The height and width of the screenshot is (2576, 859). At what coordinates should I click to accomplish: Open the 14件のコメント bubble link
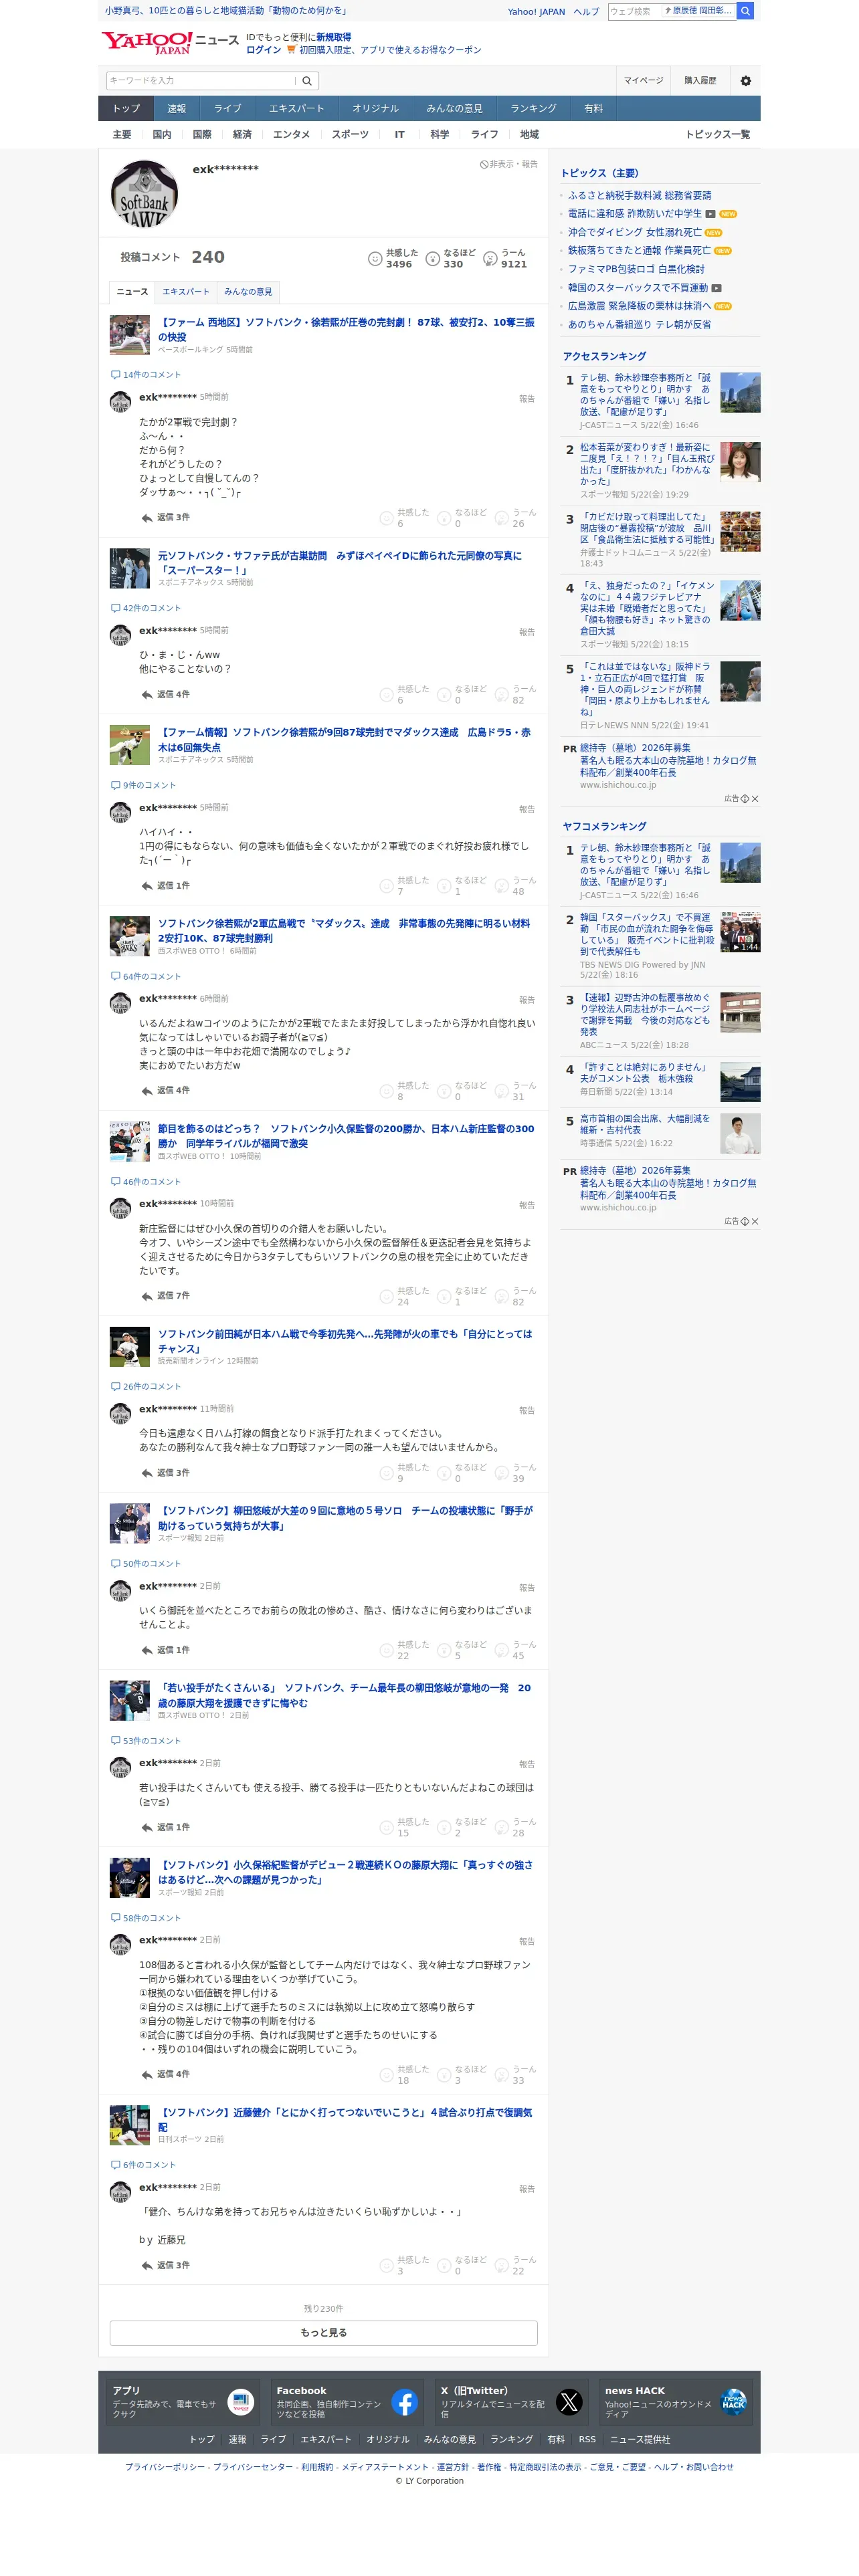(146, 375)
